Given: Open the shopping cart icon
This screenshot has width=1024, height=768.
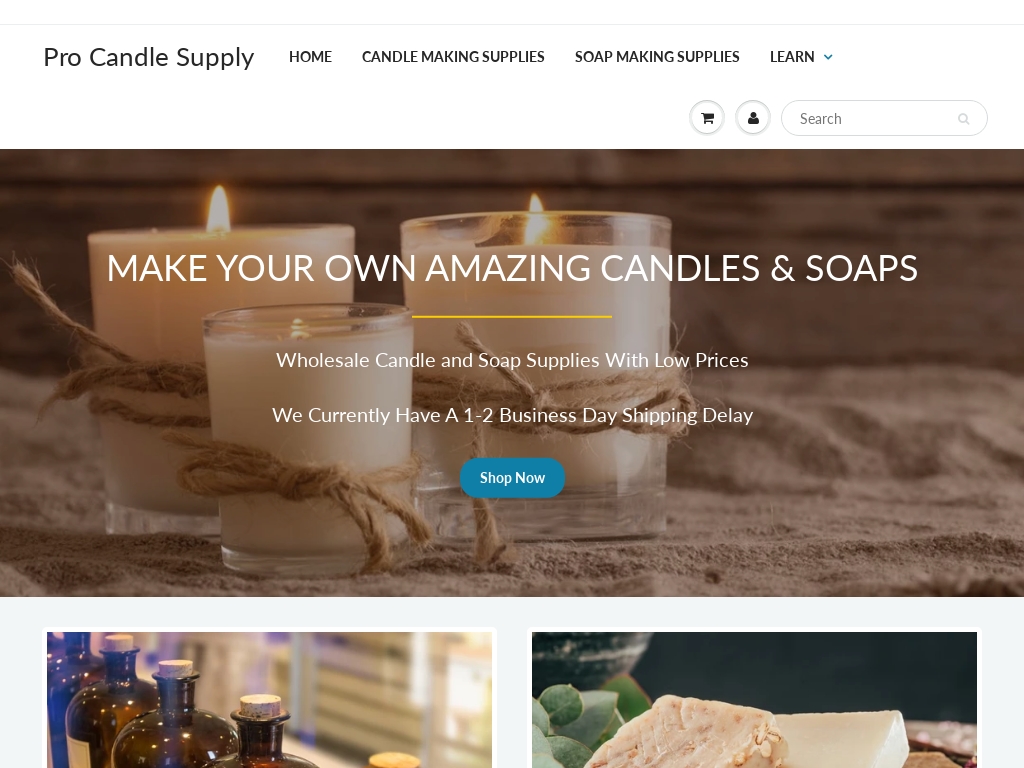Looking at the screenshot, I should tap(707, 118).
